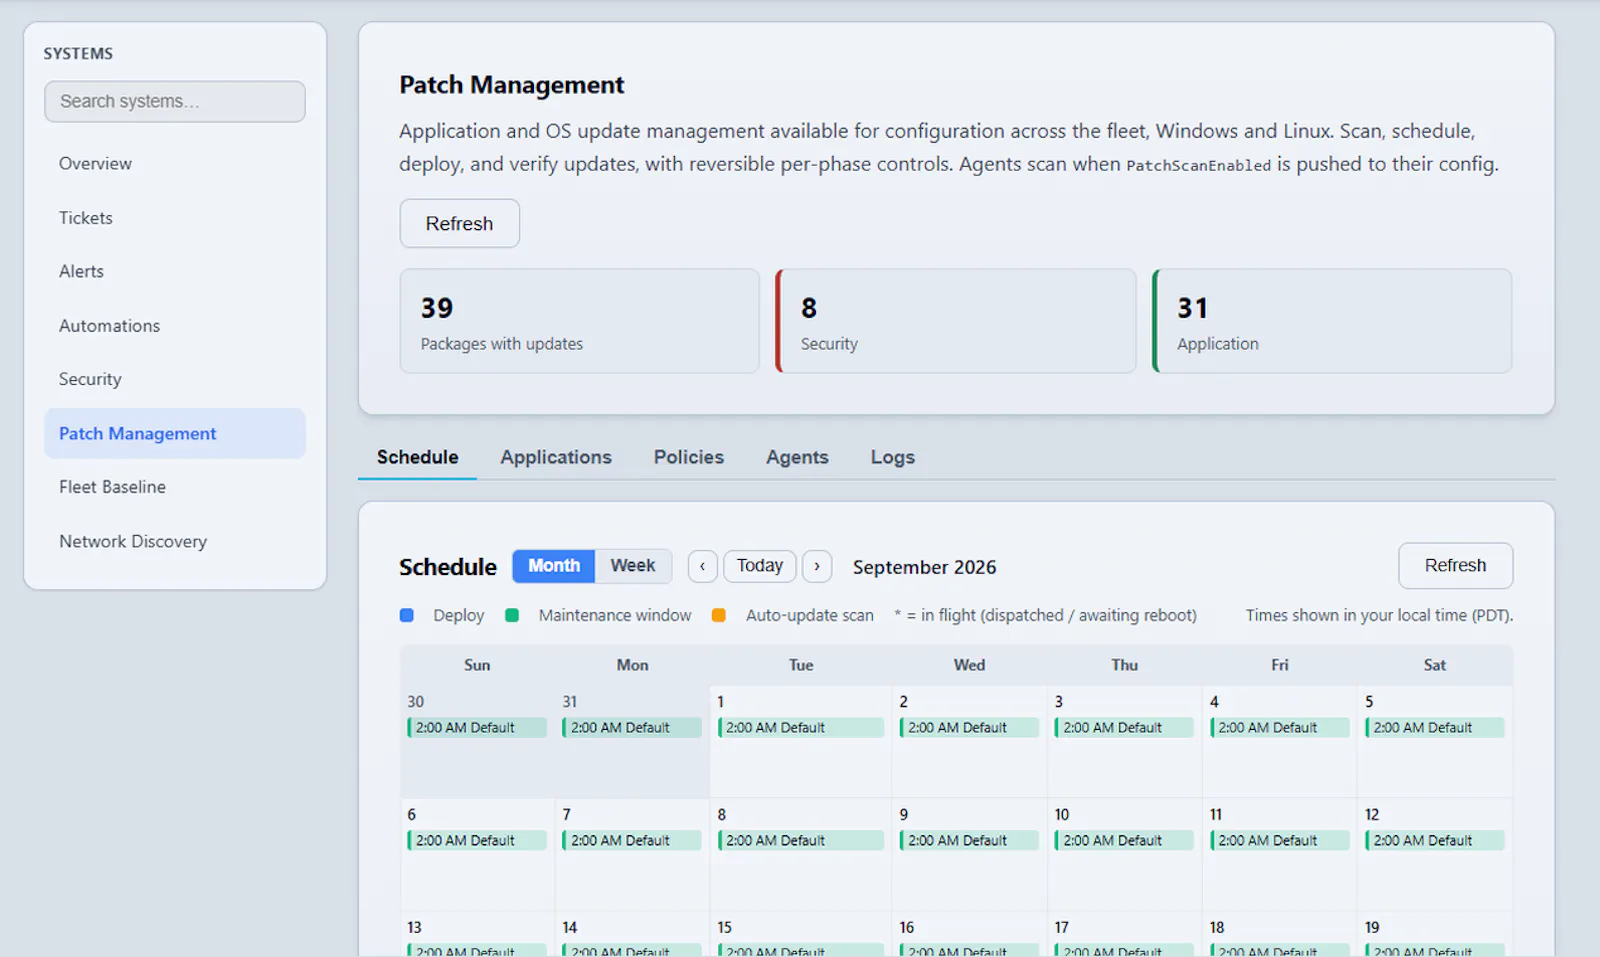Click the September 2026 month label
Screen dimensions: 1600x957
pyautogui.click(x=924, y=567)
